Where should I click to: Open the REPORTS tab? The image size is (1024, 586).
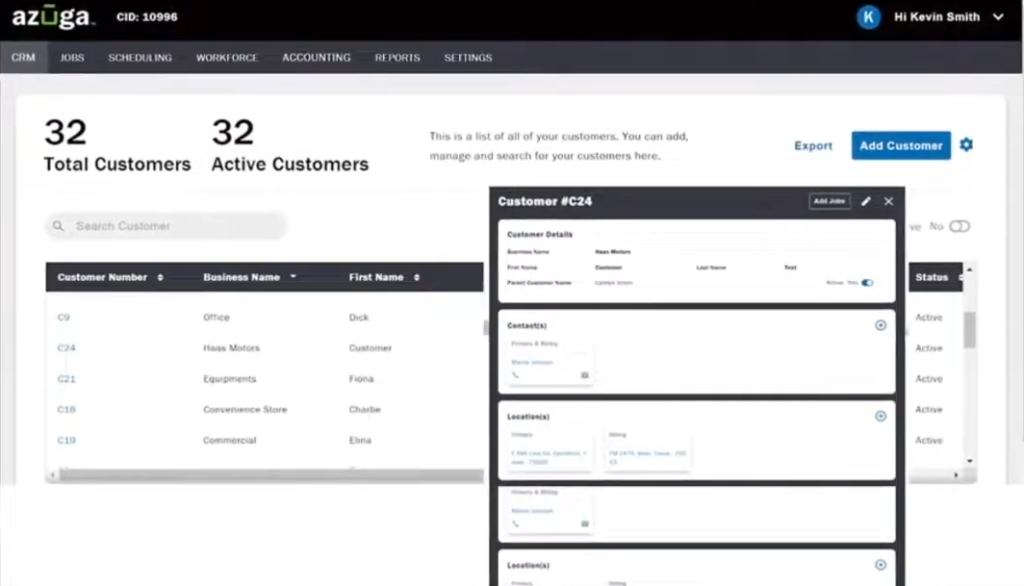[397, 57]
